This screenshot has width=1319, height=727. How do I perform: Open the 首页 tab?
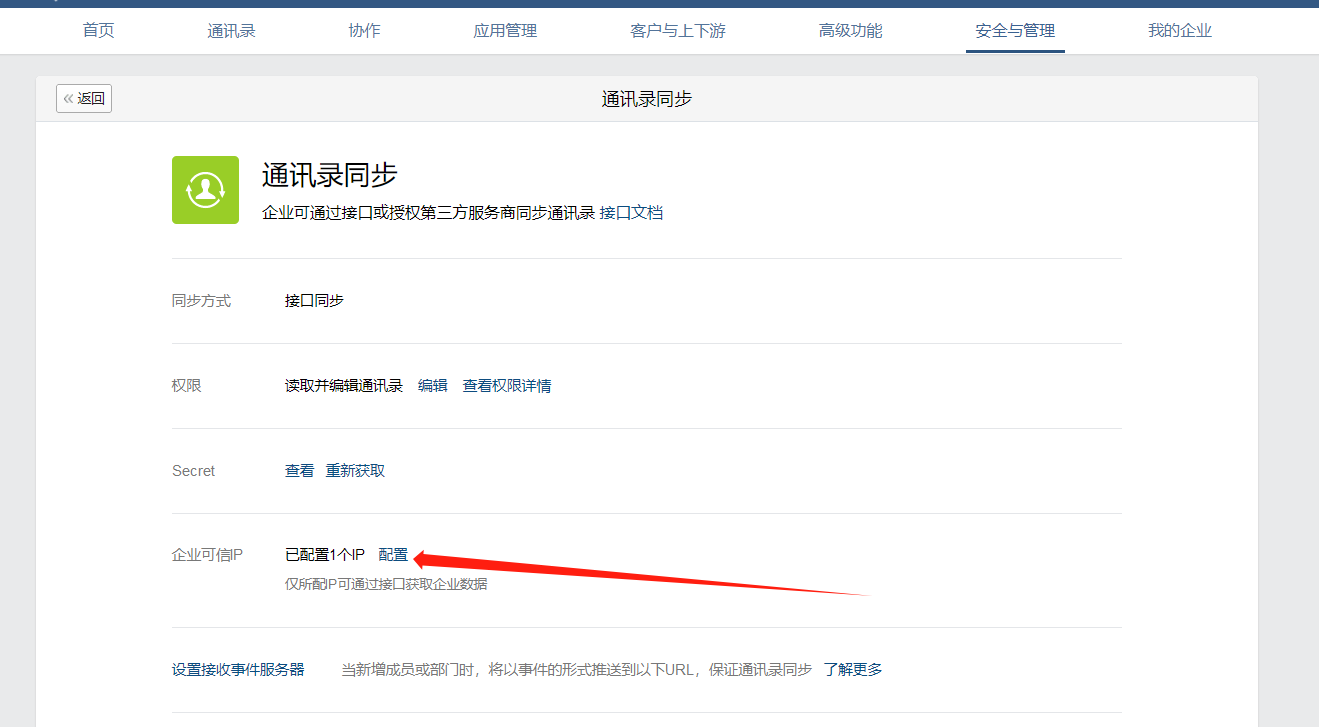pyautogui.click(x=98, y=30)
